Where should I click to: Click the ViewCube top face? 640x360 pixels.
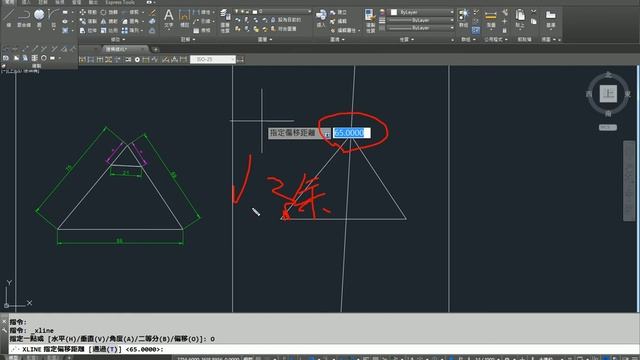coord(608,94)
